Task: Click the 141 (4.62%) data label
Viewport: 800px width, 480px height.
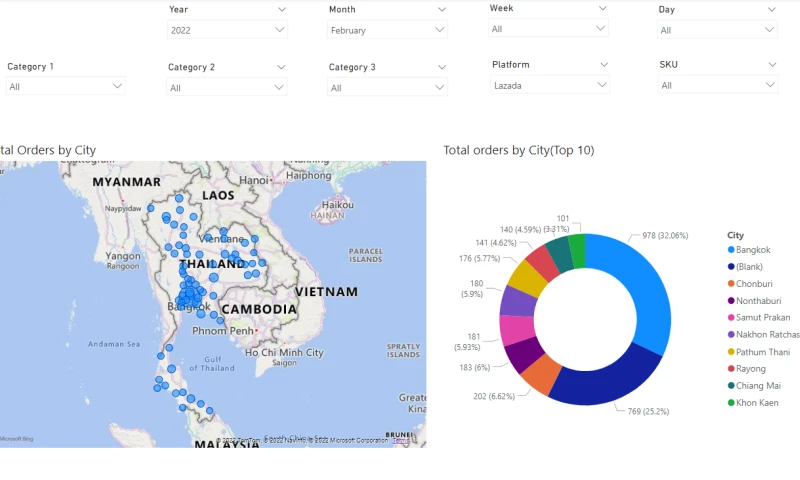Action: pos(495,243)
